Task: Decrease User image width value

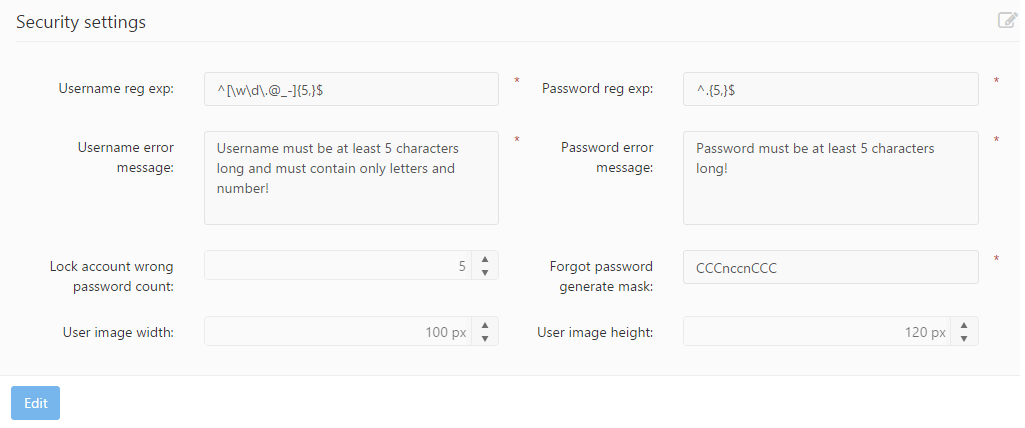Action: click(484, 339)
